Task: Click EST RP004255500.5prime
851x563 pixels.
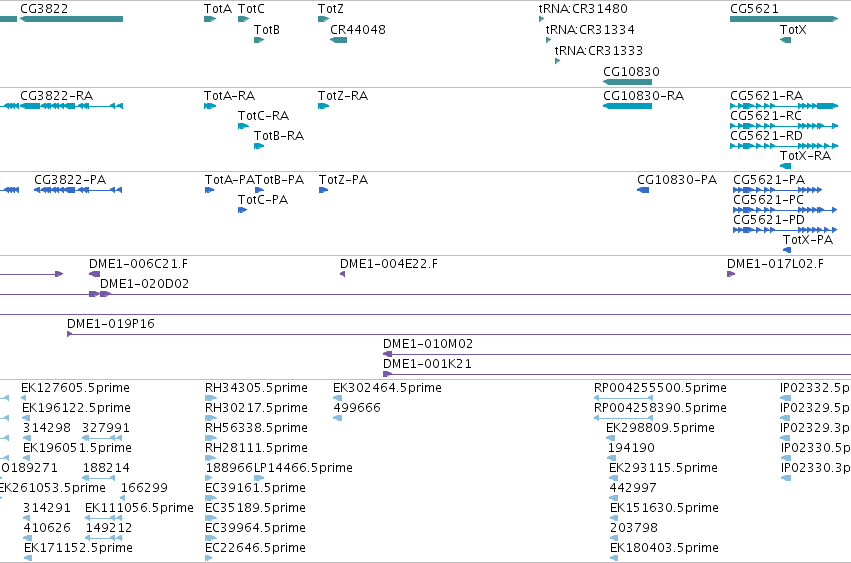Action: (623, 398)
